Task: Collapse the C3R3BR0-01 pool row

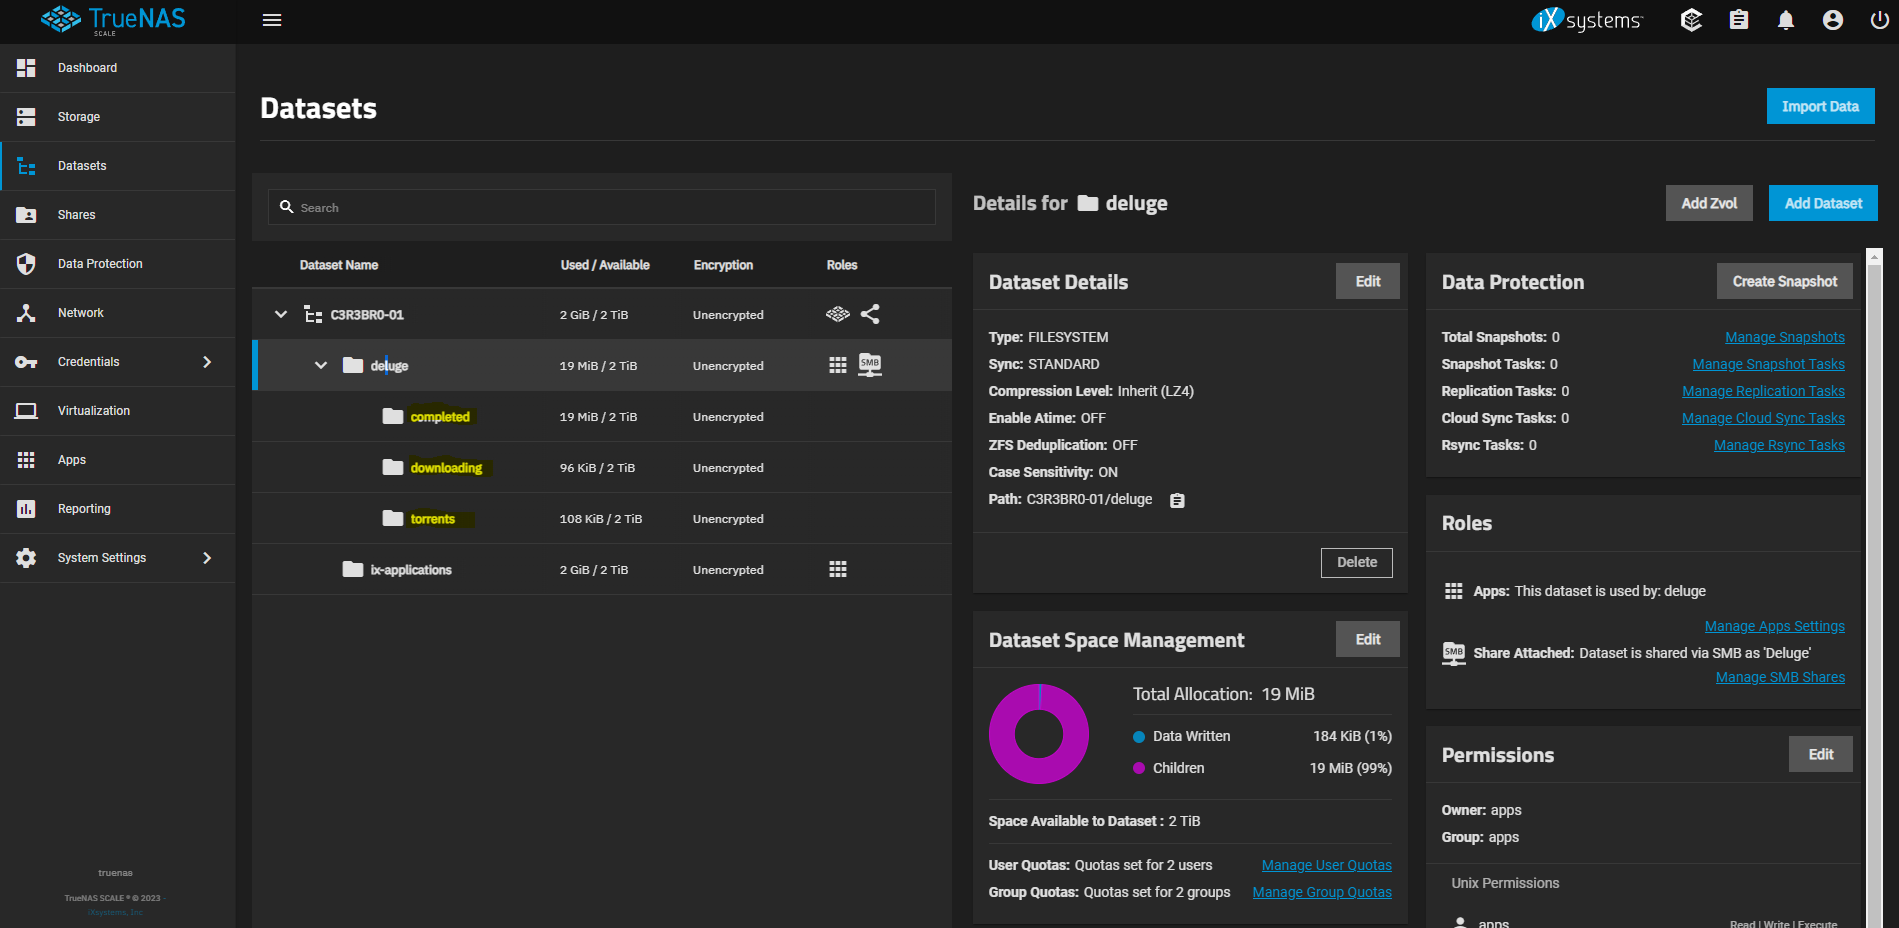Action: [281, 314]
